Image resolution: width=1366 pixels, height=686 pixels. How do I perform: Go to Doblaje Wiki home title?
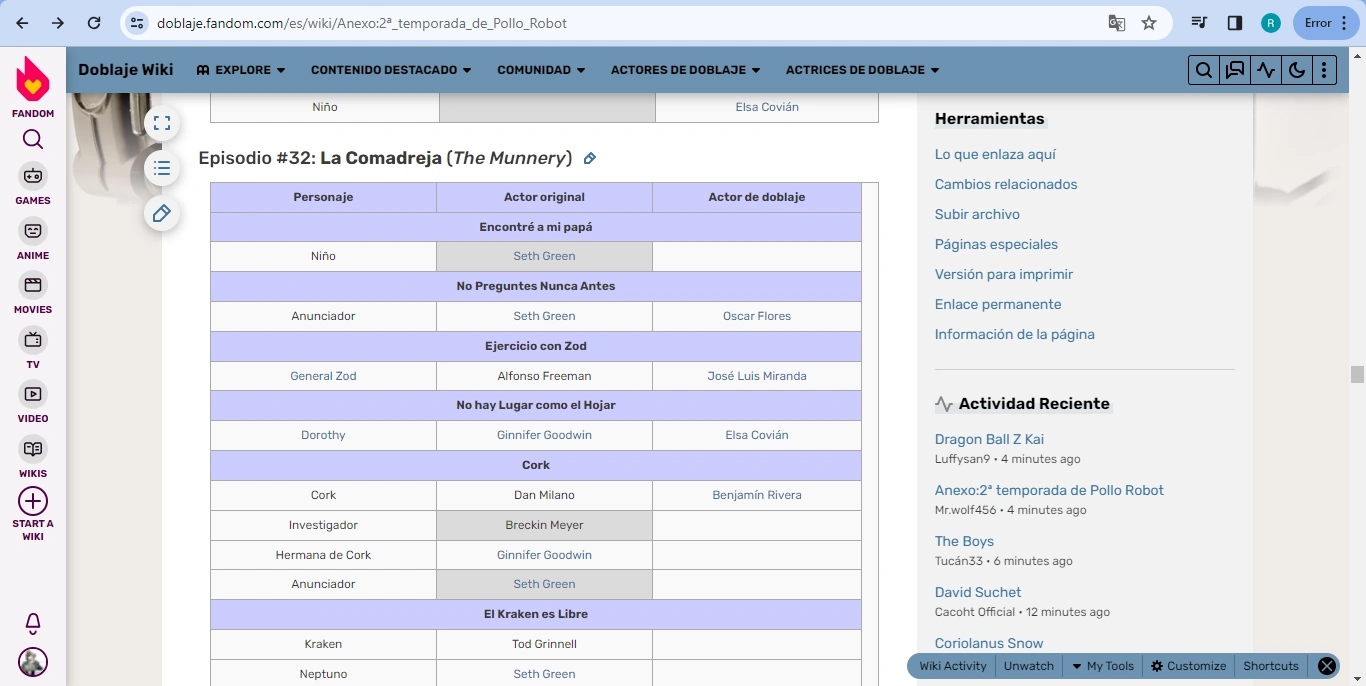pyautogui.click(x=126, y=70)
